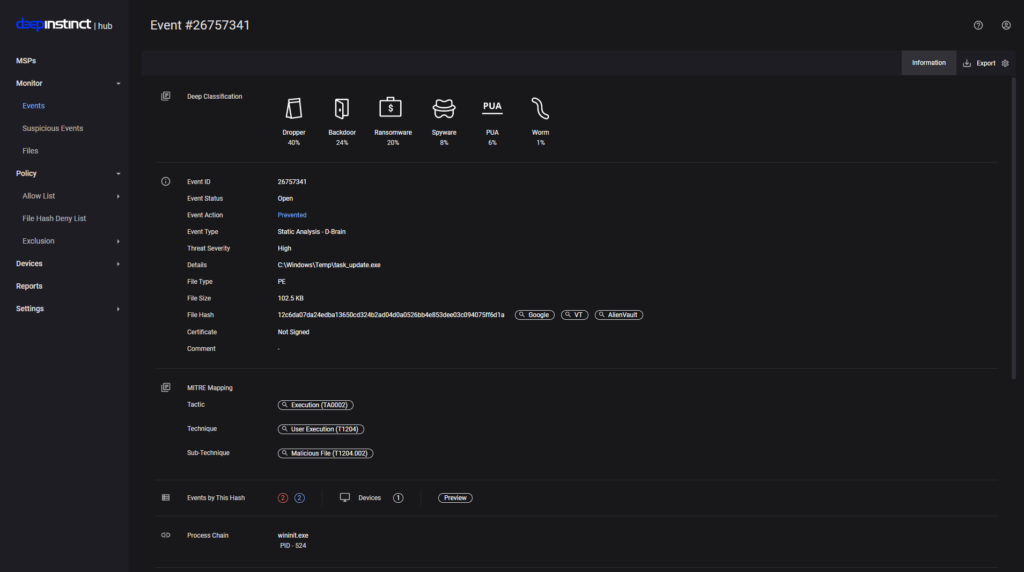Click the Prevented event action link
Viewport: 1024px width, 572px height.
coord(292,215)
